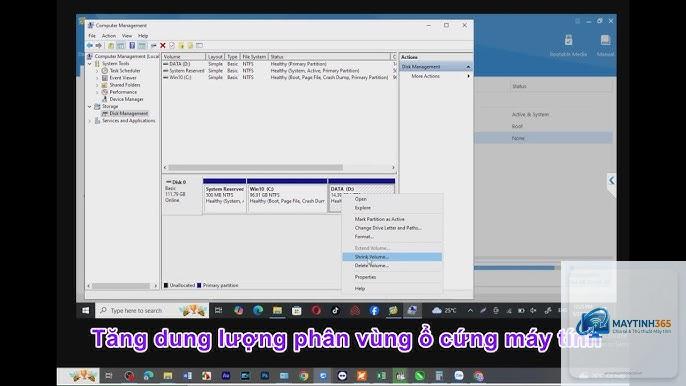This screenshot has width=686, height=386.
Task: Select the Win10 (C:) row in volume list
Action: [279, 77]
